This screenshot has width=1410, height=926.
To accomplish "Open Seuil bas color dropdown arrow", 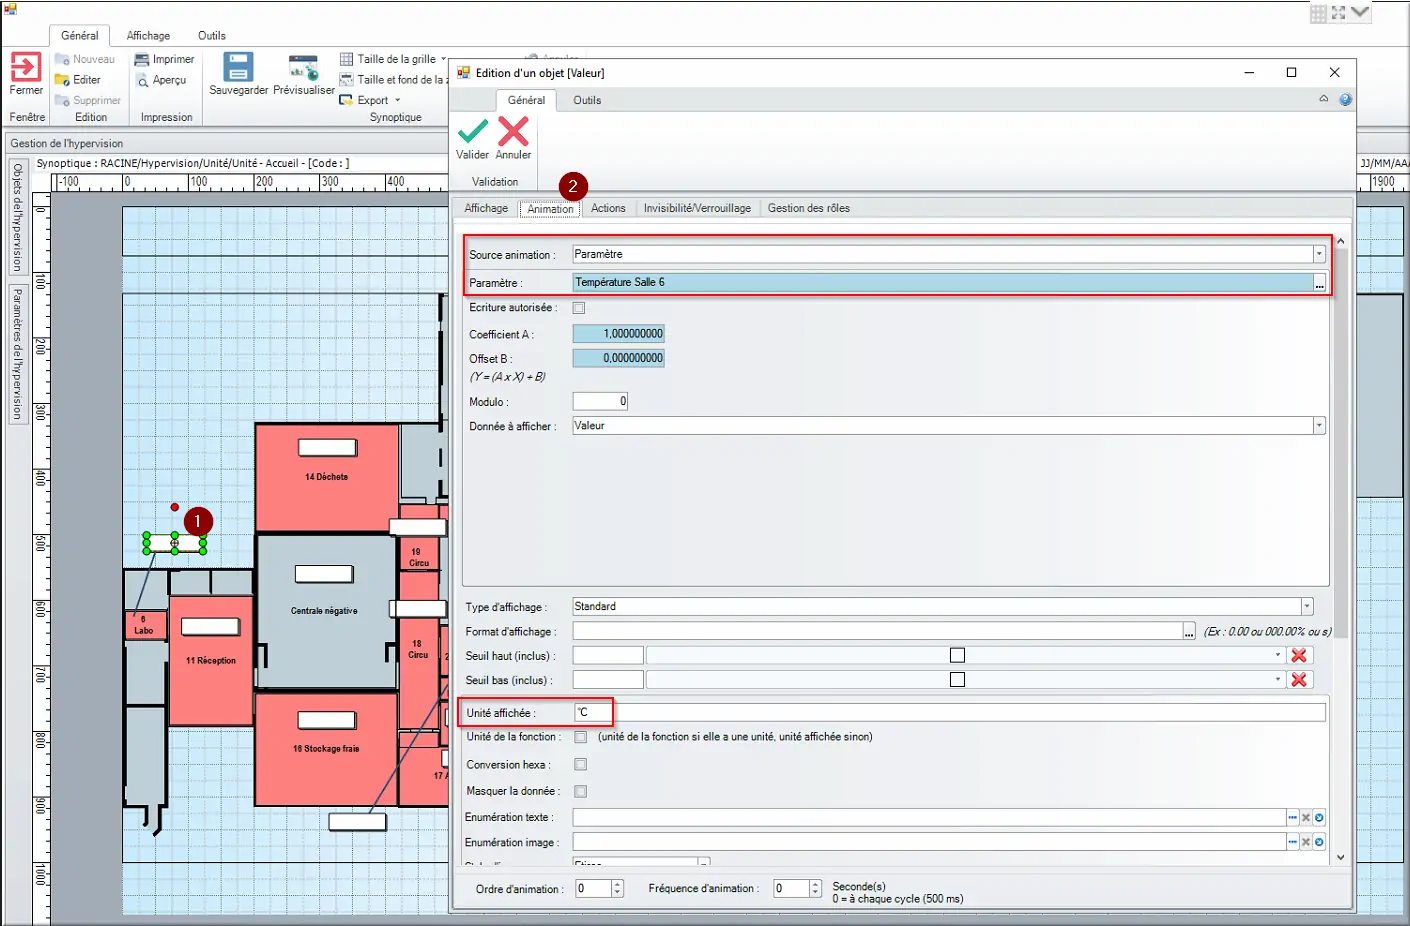I will (1278, 680).
